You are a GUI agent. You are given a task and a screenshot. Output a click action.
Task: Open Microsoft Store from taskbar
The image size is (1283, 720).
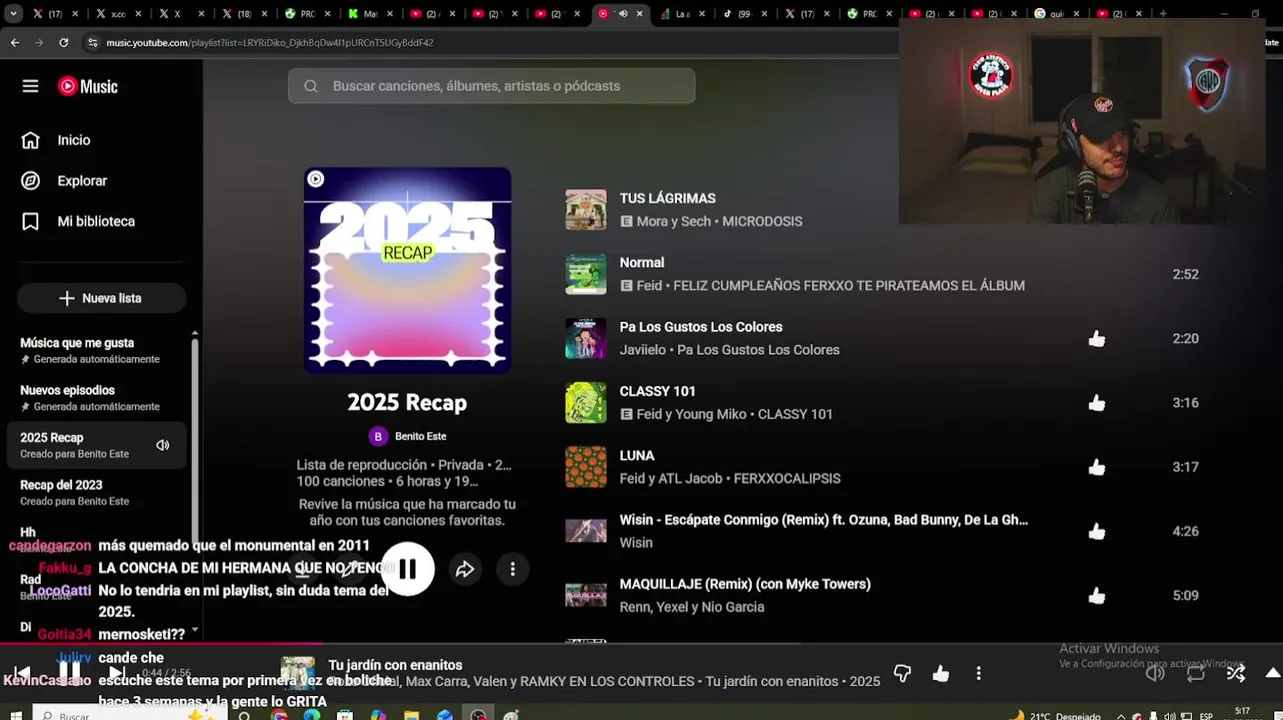(345, 715)
